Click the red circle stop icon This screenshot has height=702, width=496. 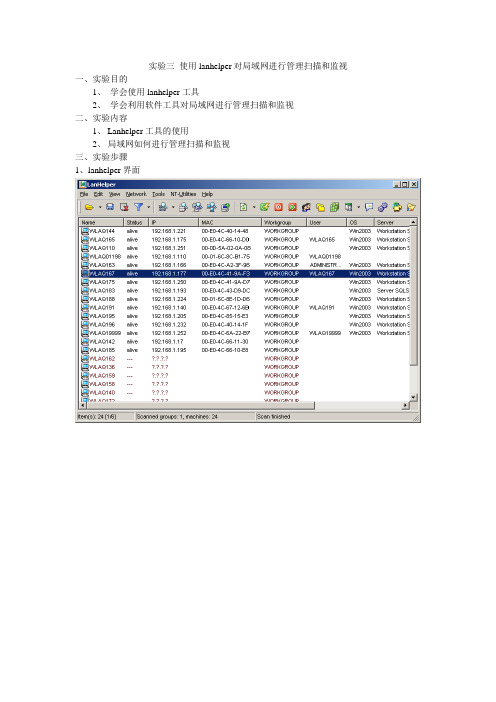(278, 207)
